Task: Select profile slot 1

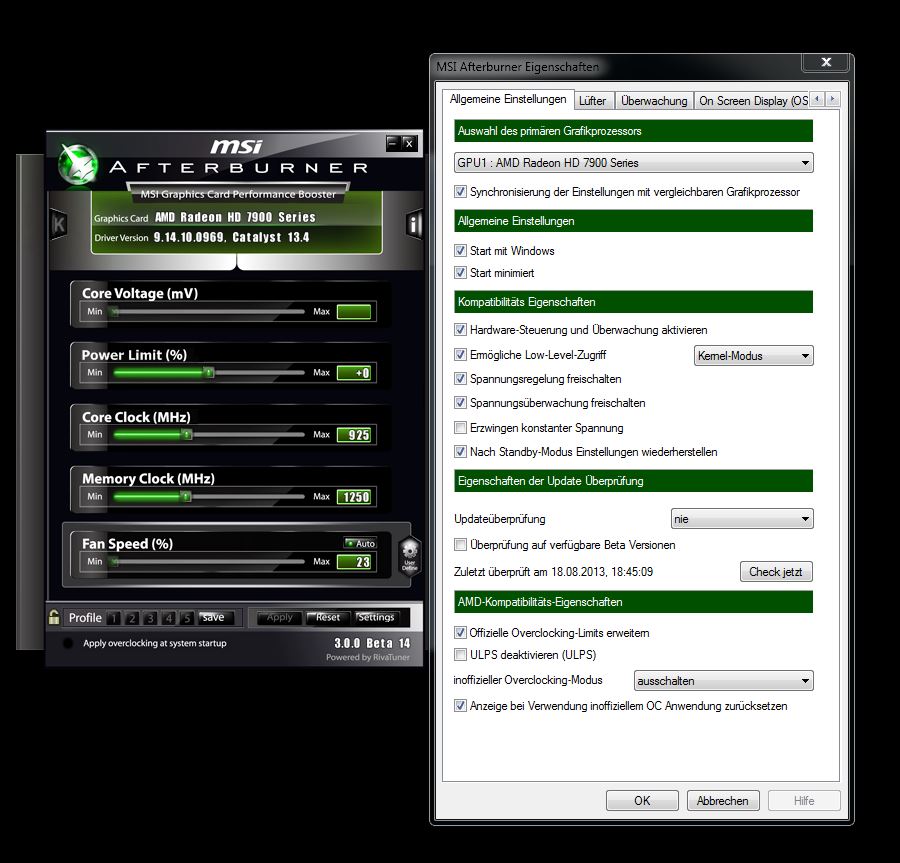Action: (x=114, y=618)
